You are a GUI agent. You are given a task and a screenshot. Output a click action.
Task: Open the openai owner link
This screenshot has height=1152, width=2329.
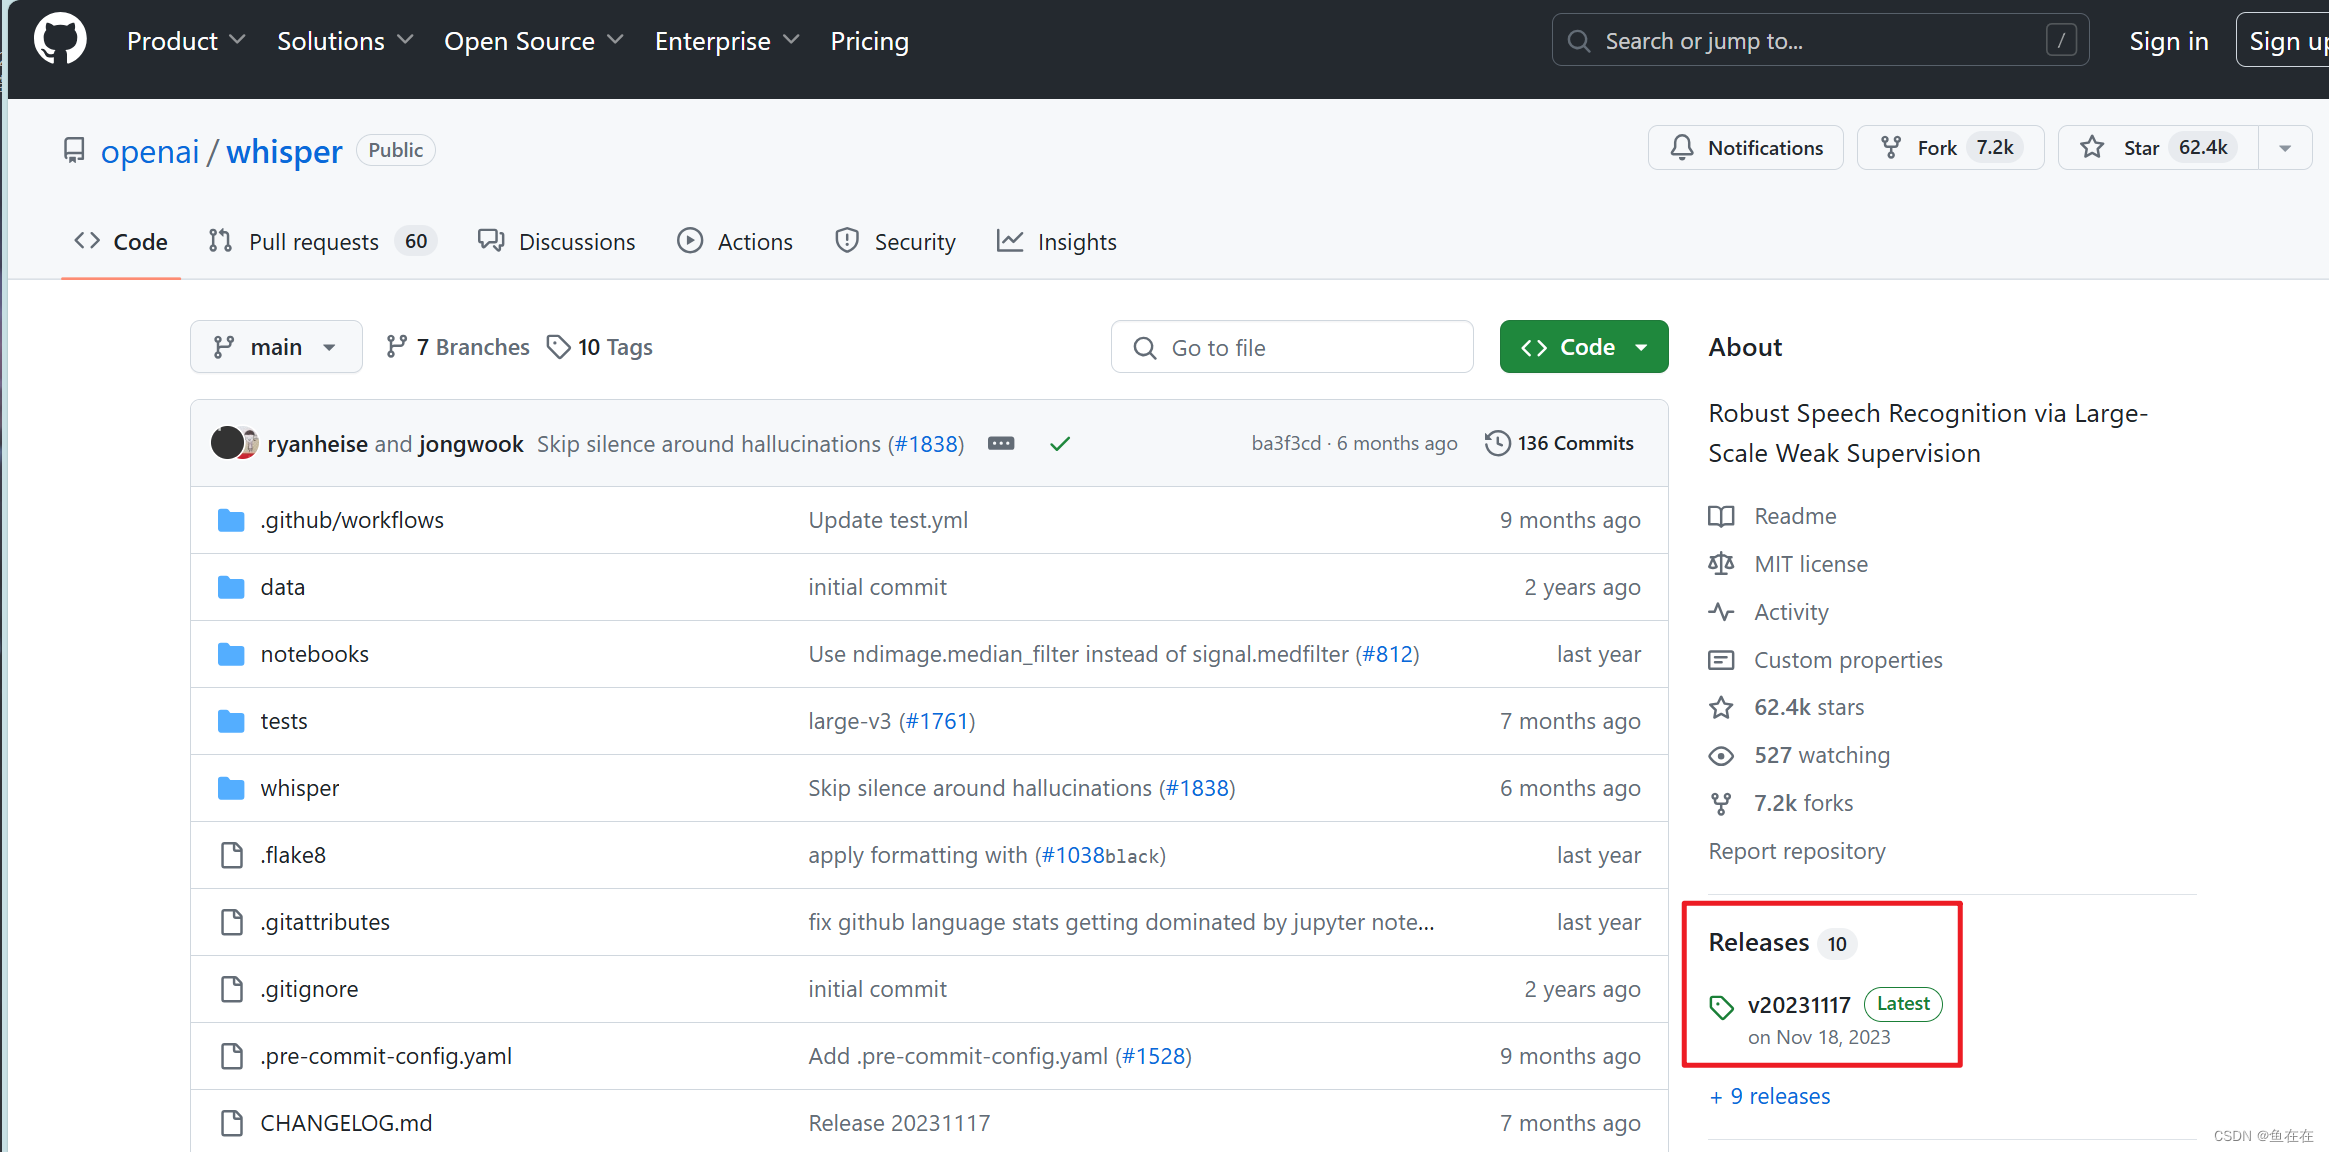(150, 151)
